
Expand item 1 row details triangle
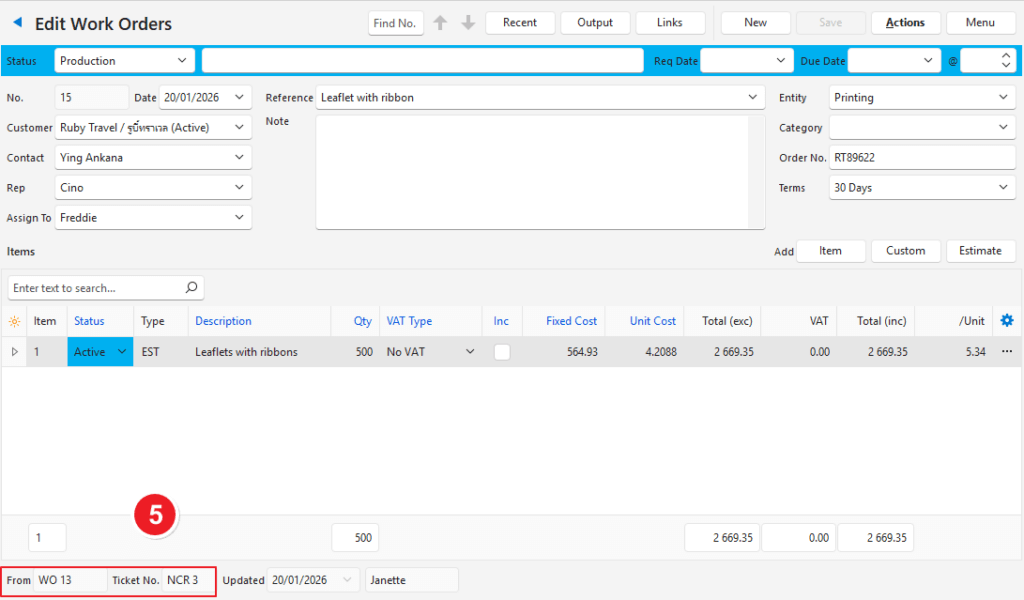coord(14,352)
